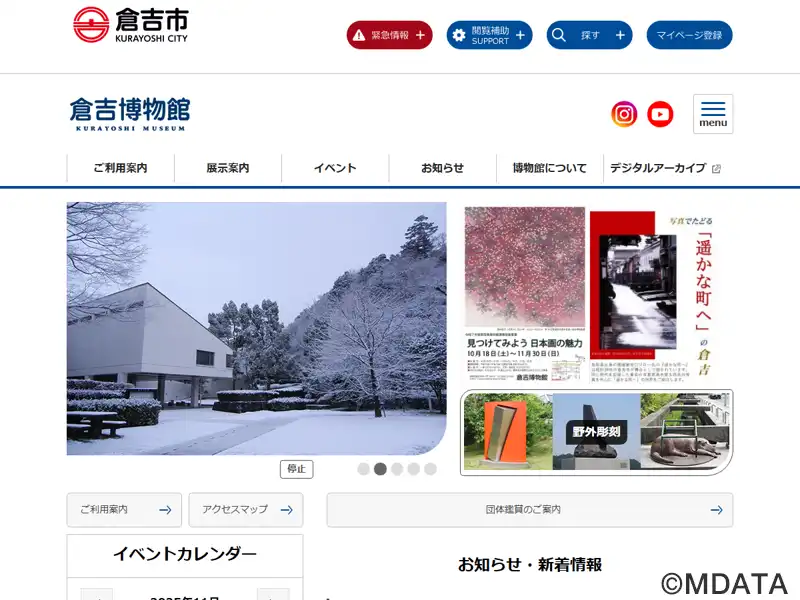Open the YouTube icon link

(660, 114)
